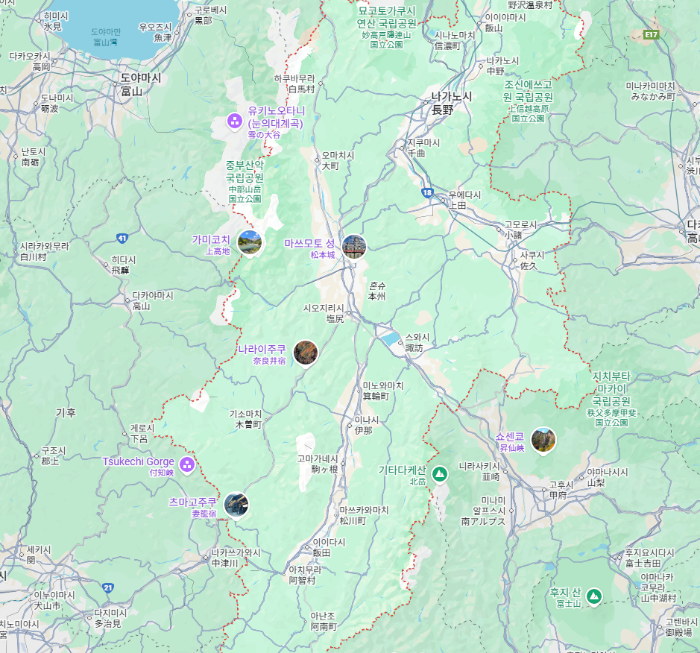700x653 pixels.
Task: Click the 츠마고주쿠 photo marker
Action: [x=236, y=505]
